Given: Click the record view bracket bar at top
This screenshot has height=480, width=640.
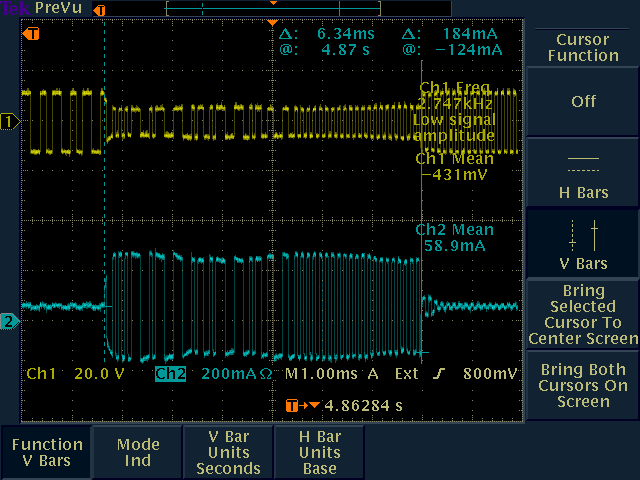Looking at the screenshot, I should [273, 9].
